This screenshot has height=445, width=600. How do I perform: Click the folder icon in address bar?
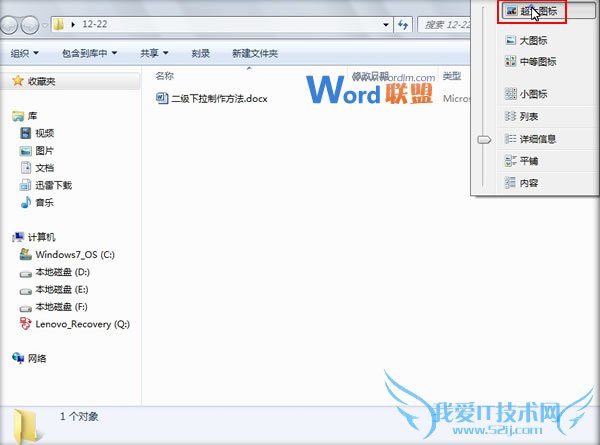59,24
